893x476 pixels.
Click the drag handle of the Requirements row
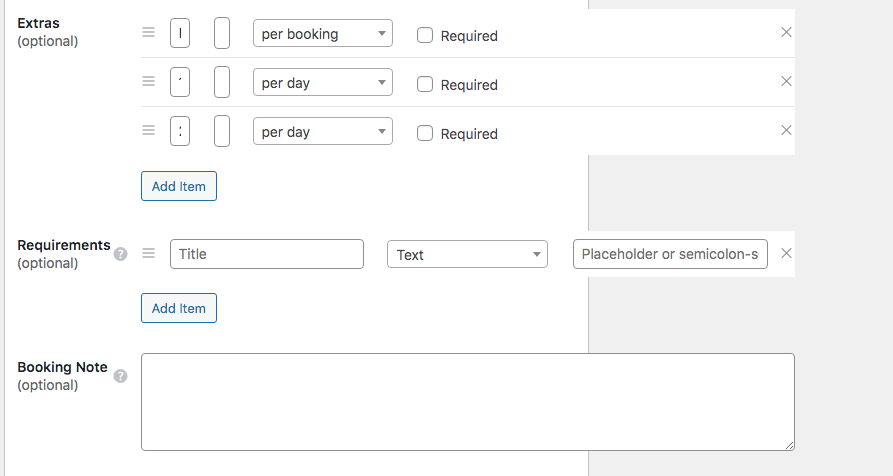[149, 253]
